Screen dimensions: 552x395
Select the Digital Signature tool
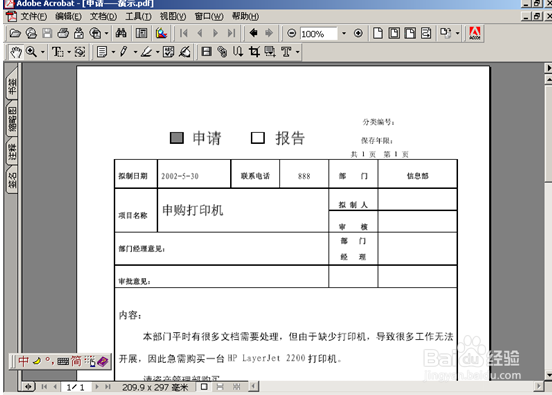coord(184,52)
